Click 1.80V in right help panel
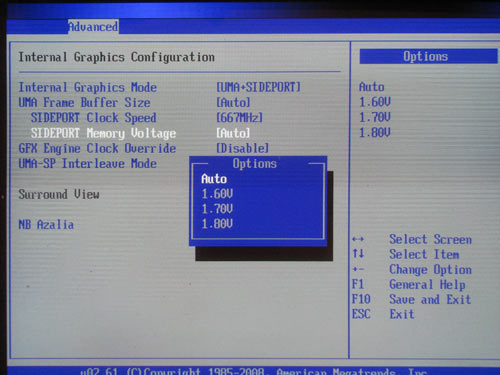 tap(375, 133)
